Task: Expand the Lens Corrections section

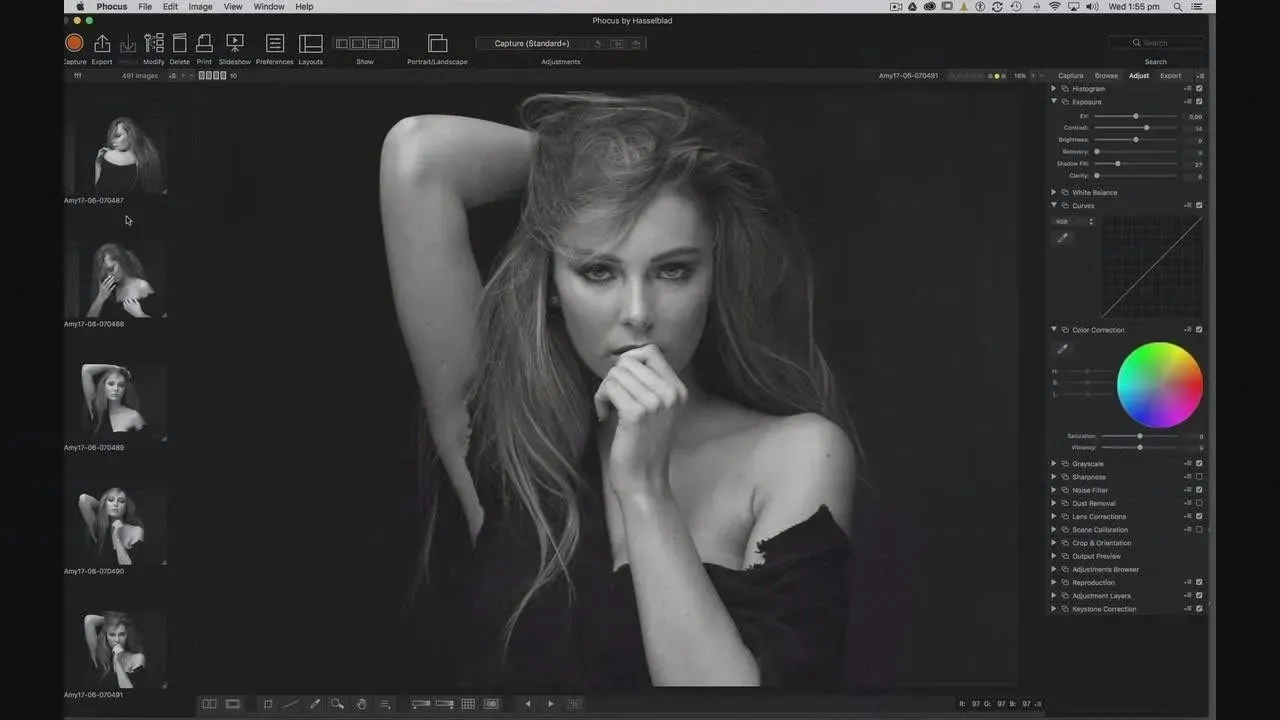Action: 1053,517
